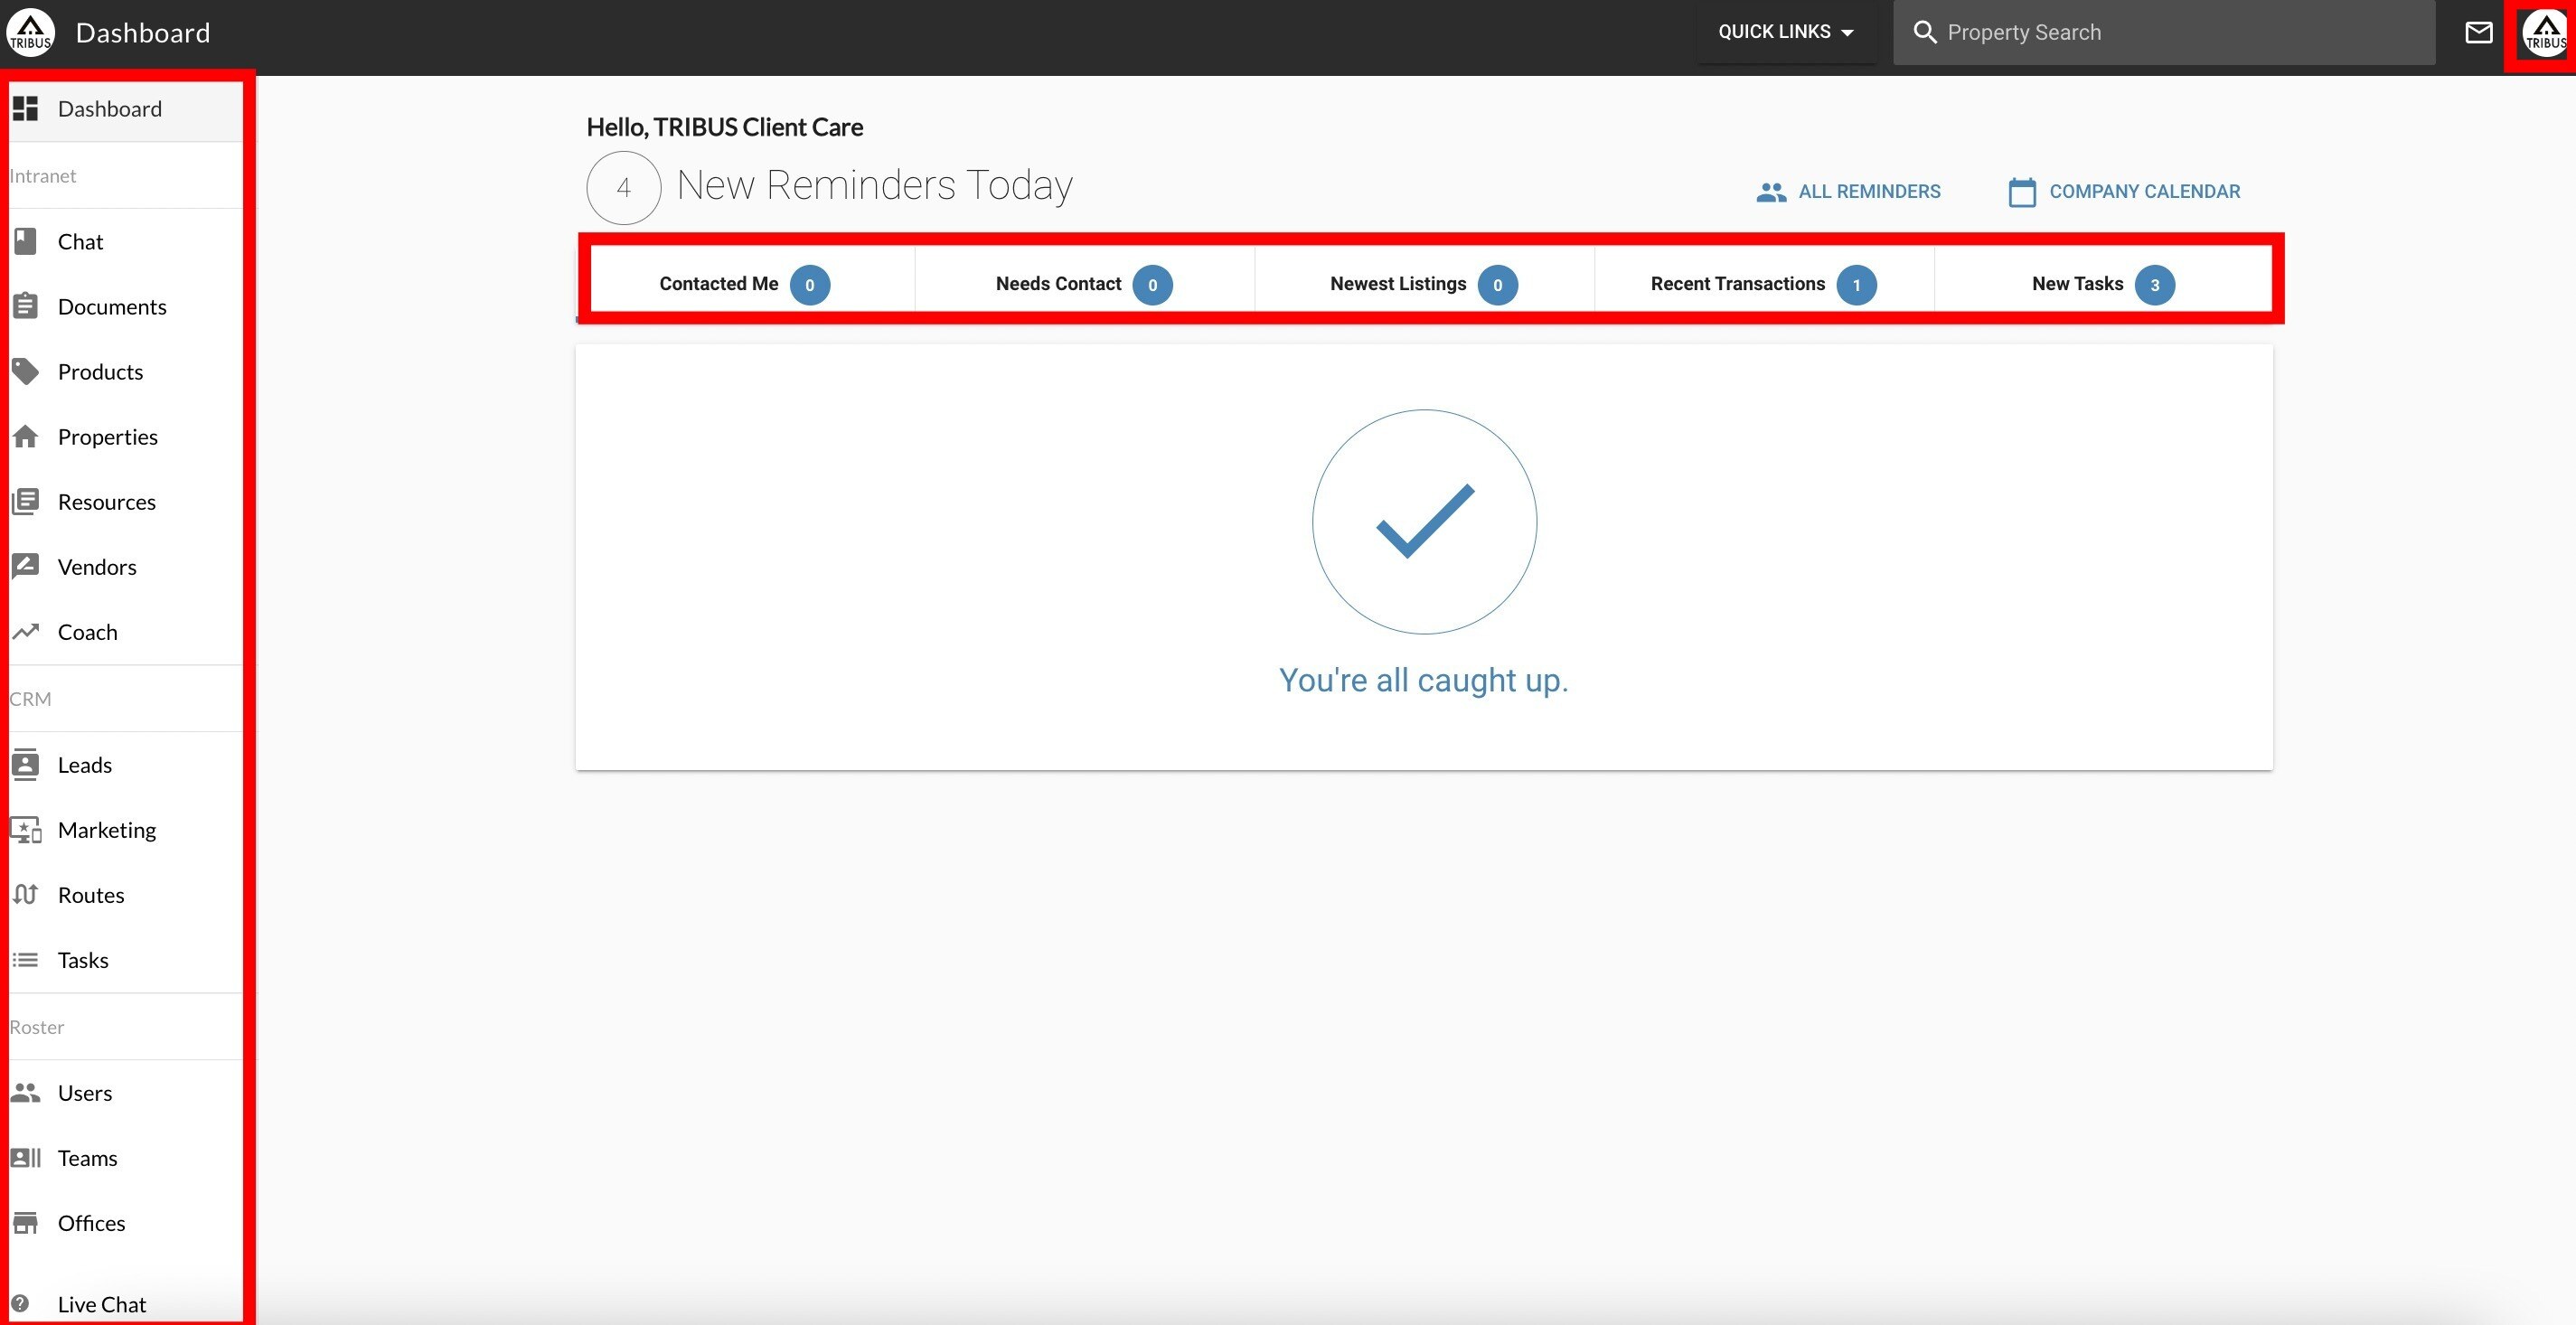Open Leads under CRM

(126, 765)
